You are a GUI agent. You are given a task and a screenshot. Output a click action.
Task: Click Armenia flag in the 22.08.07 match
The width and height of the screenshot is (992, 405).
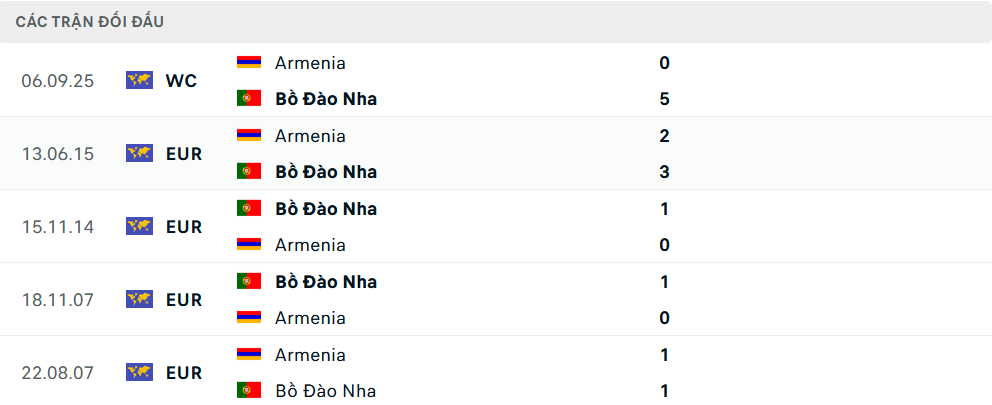(249, 354)
